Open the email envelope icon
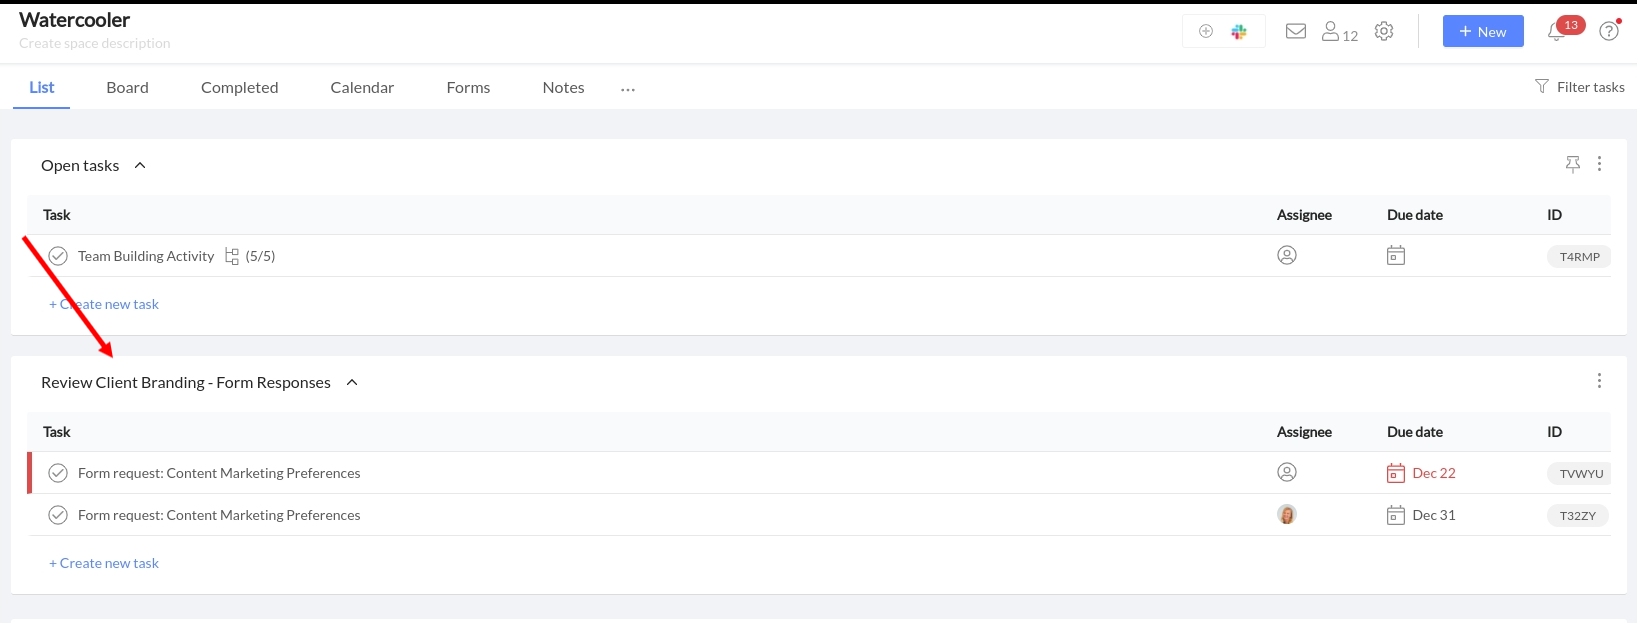Viewport: 1637px width, 623px height. 1296,31
